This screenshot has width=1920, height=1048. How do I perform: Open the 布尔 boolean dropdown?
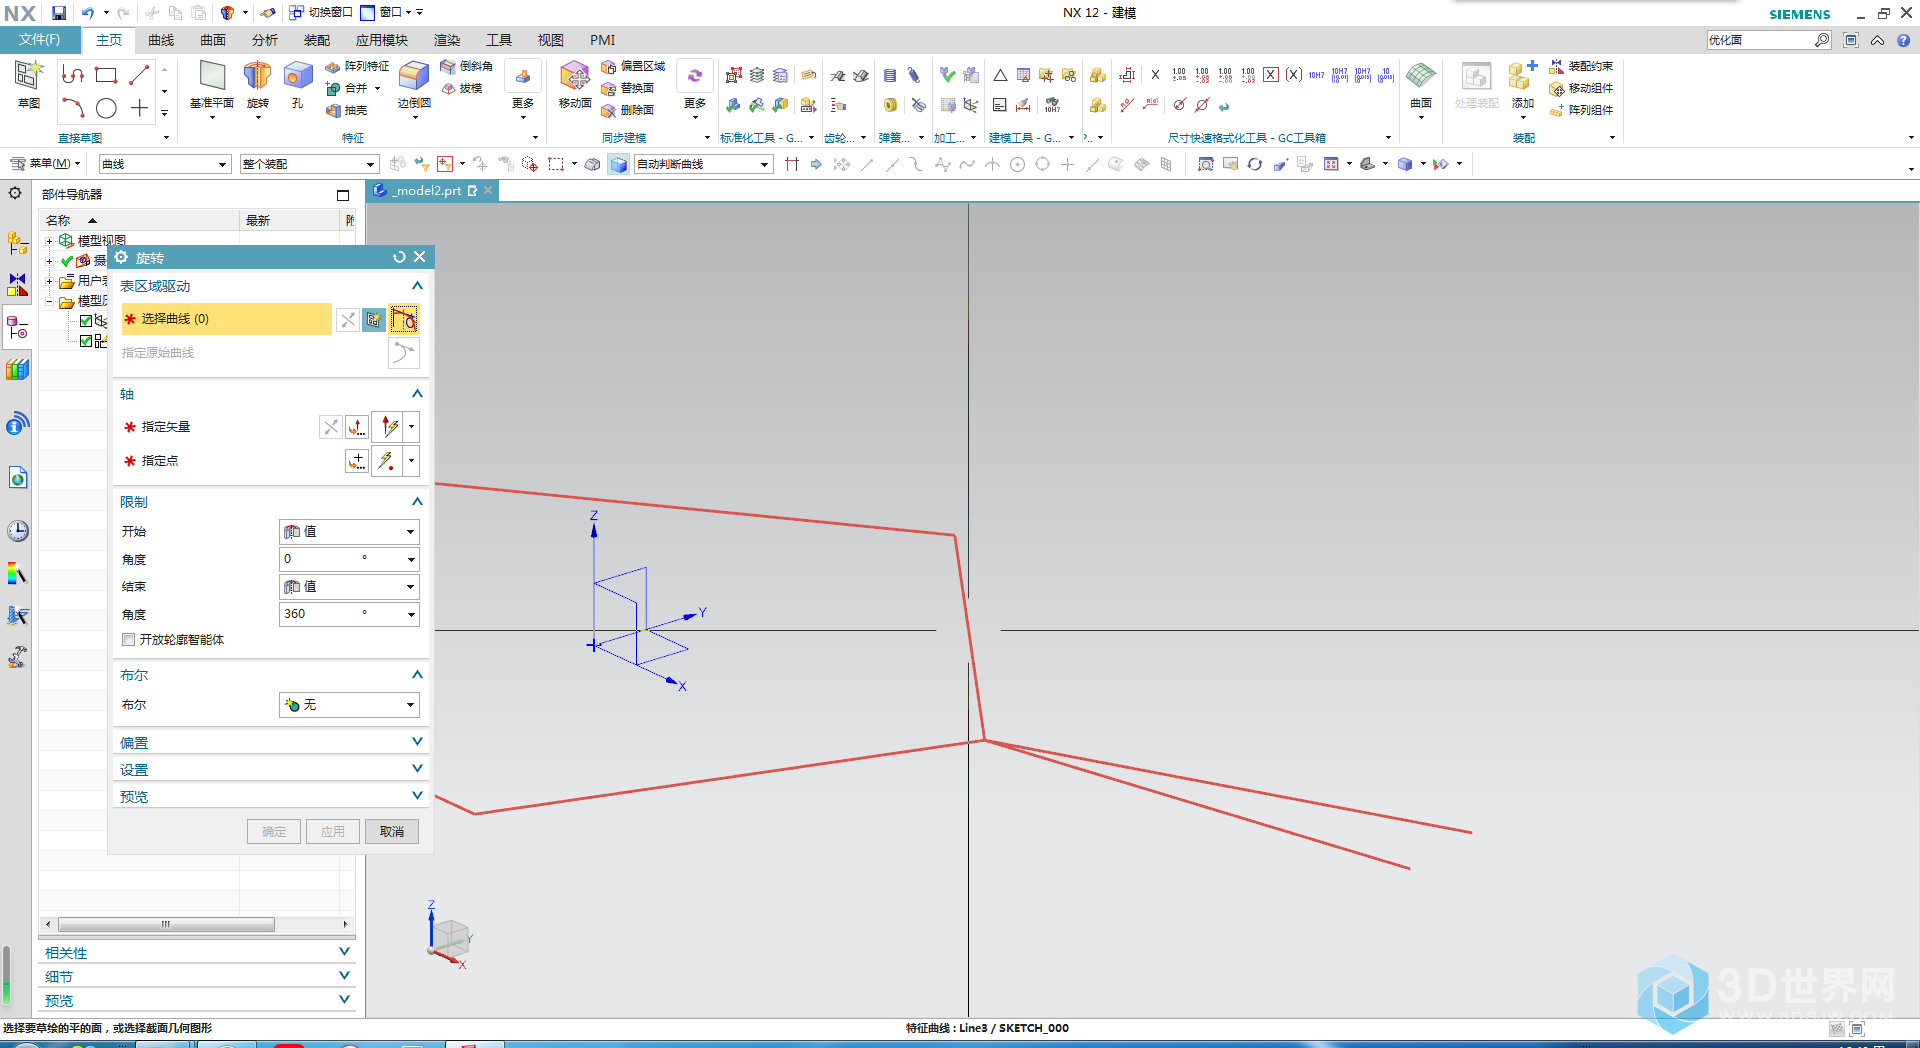point(348,705)
